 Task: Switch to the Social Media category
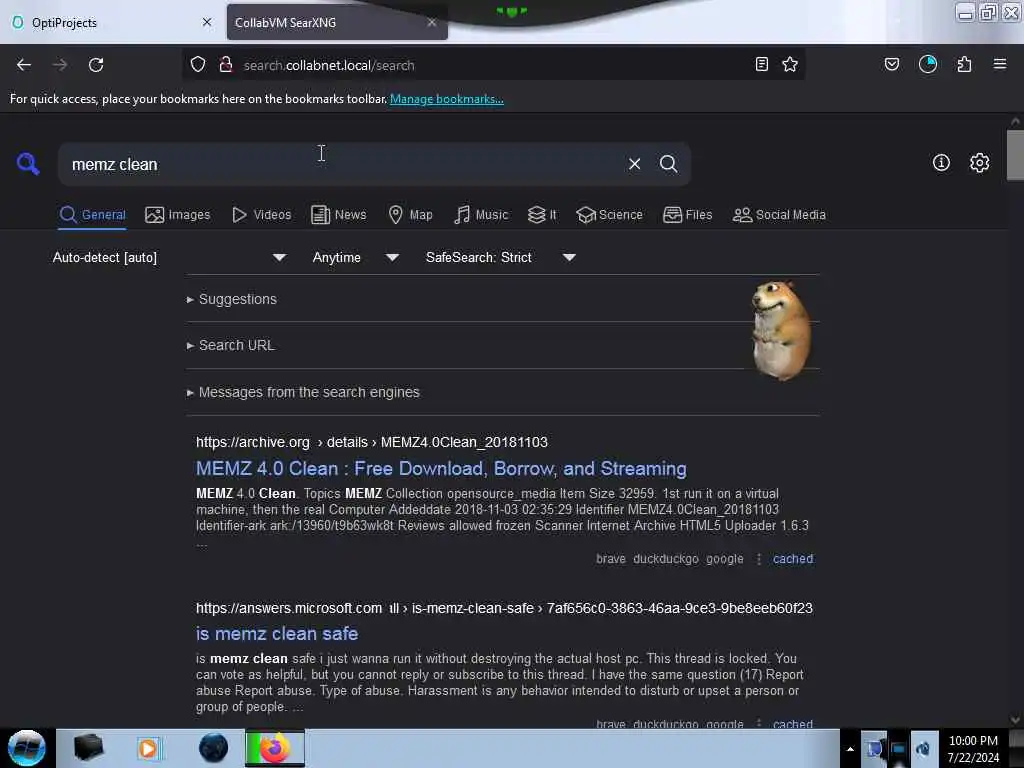(779, 214)
